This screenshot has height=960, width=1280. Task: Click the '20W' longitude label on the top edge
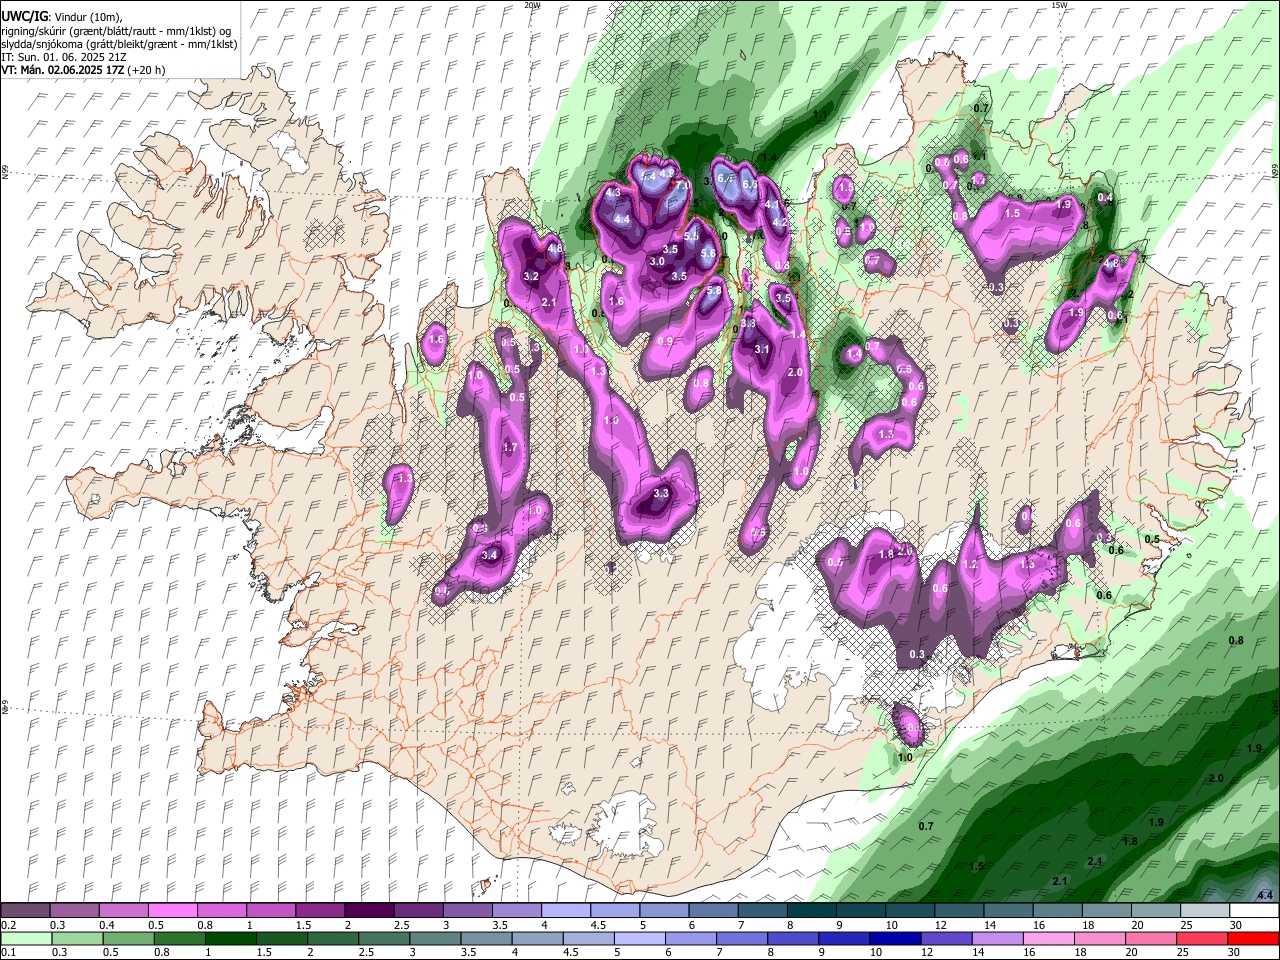tap(533, 5)
